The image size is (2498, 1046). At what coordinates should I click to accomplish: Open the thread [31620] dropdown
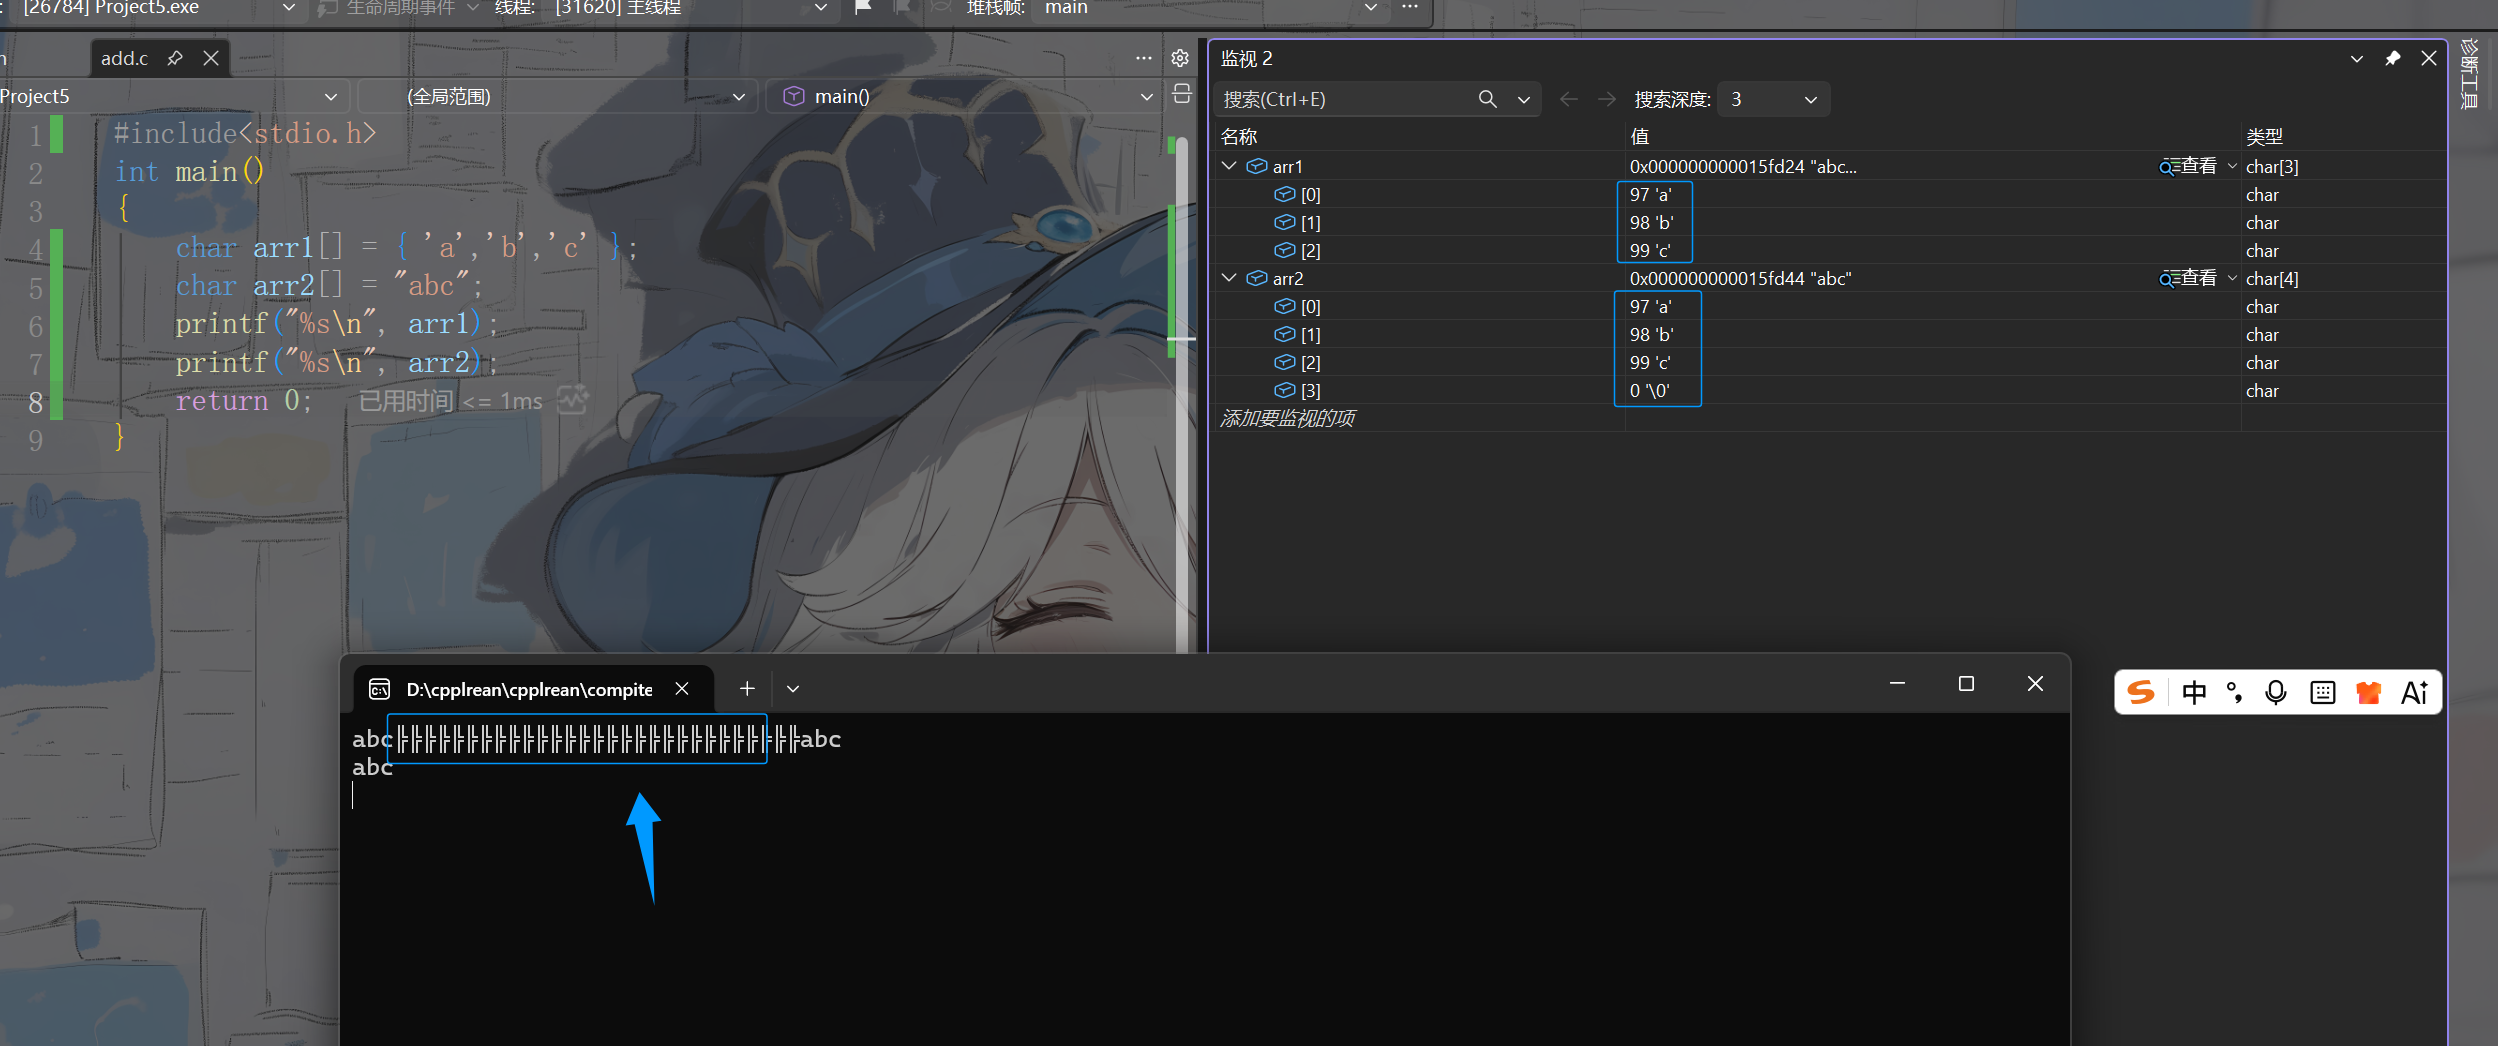pyautogui.click(x=821, y=8)
